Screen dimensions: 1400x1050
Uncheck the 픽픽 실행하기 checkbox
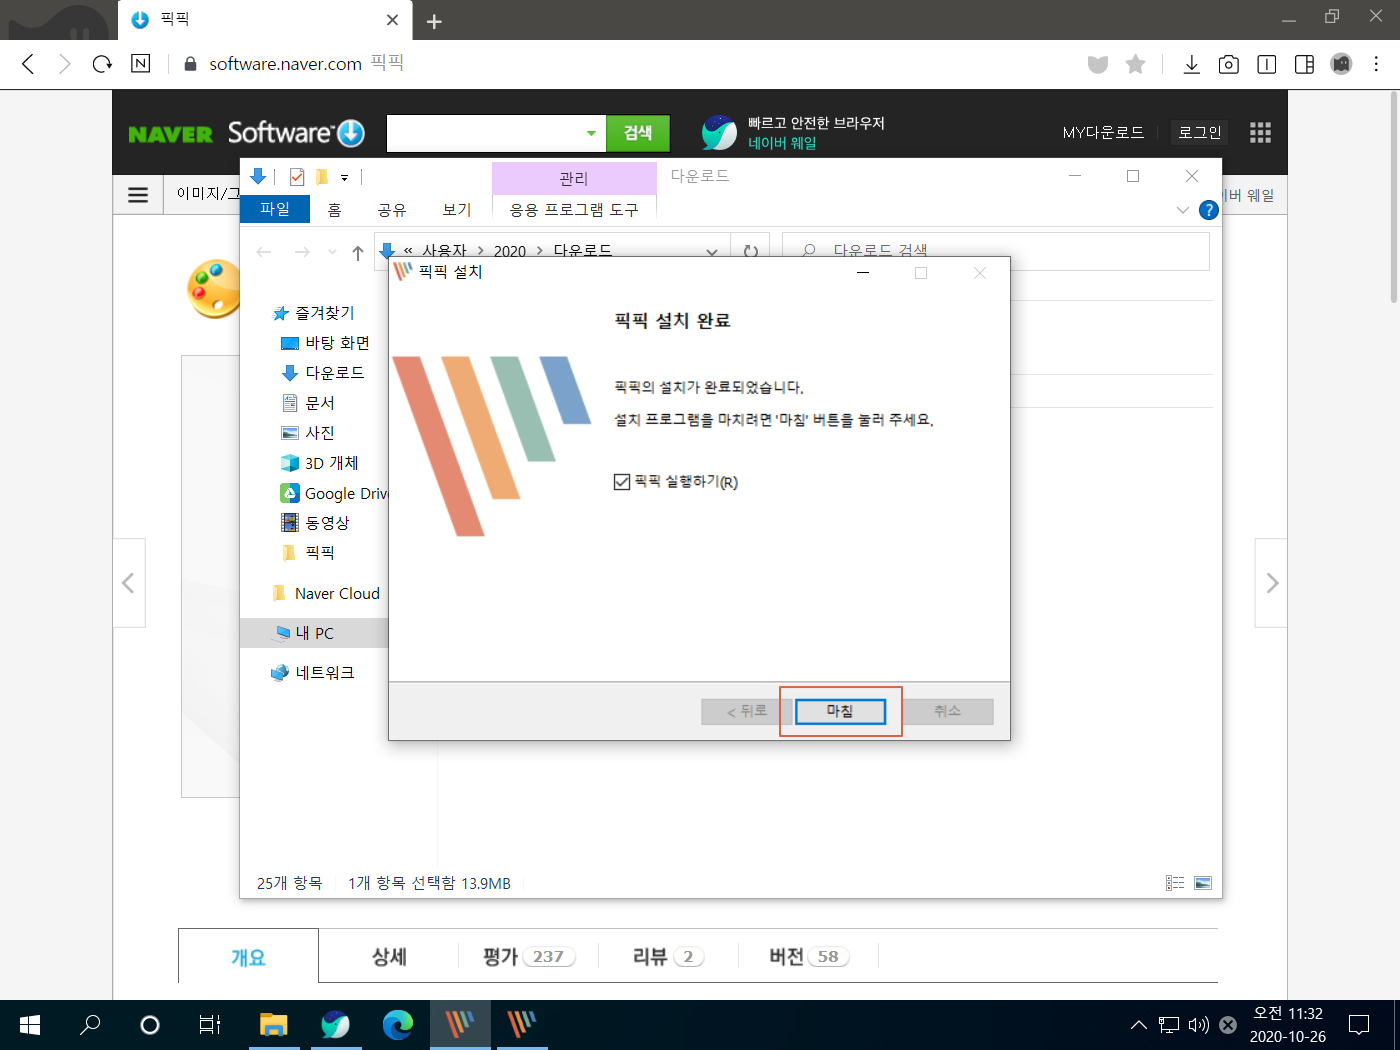coord(622,482)
